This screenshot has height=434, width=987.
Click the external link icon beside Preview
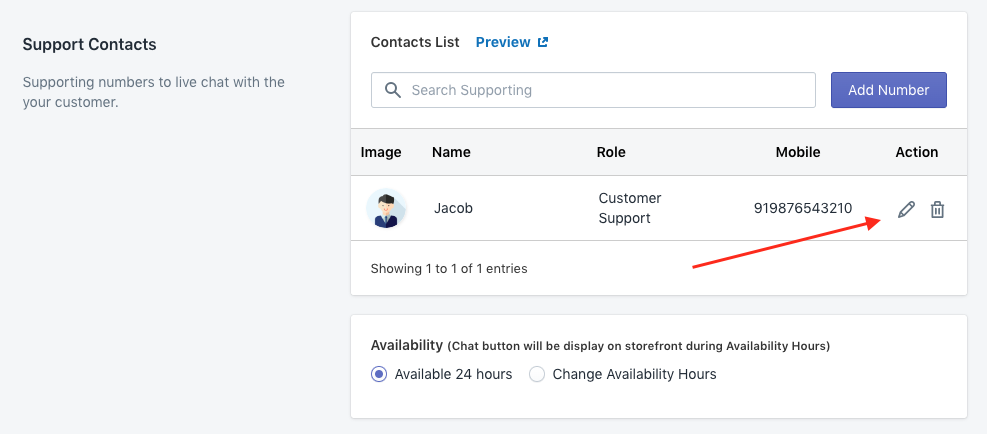(543, 42)
